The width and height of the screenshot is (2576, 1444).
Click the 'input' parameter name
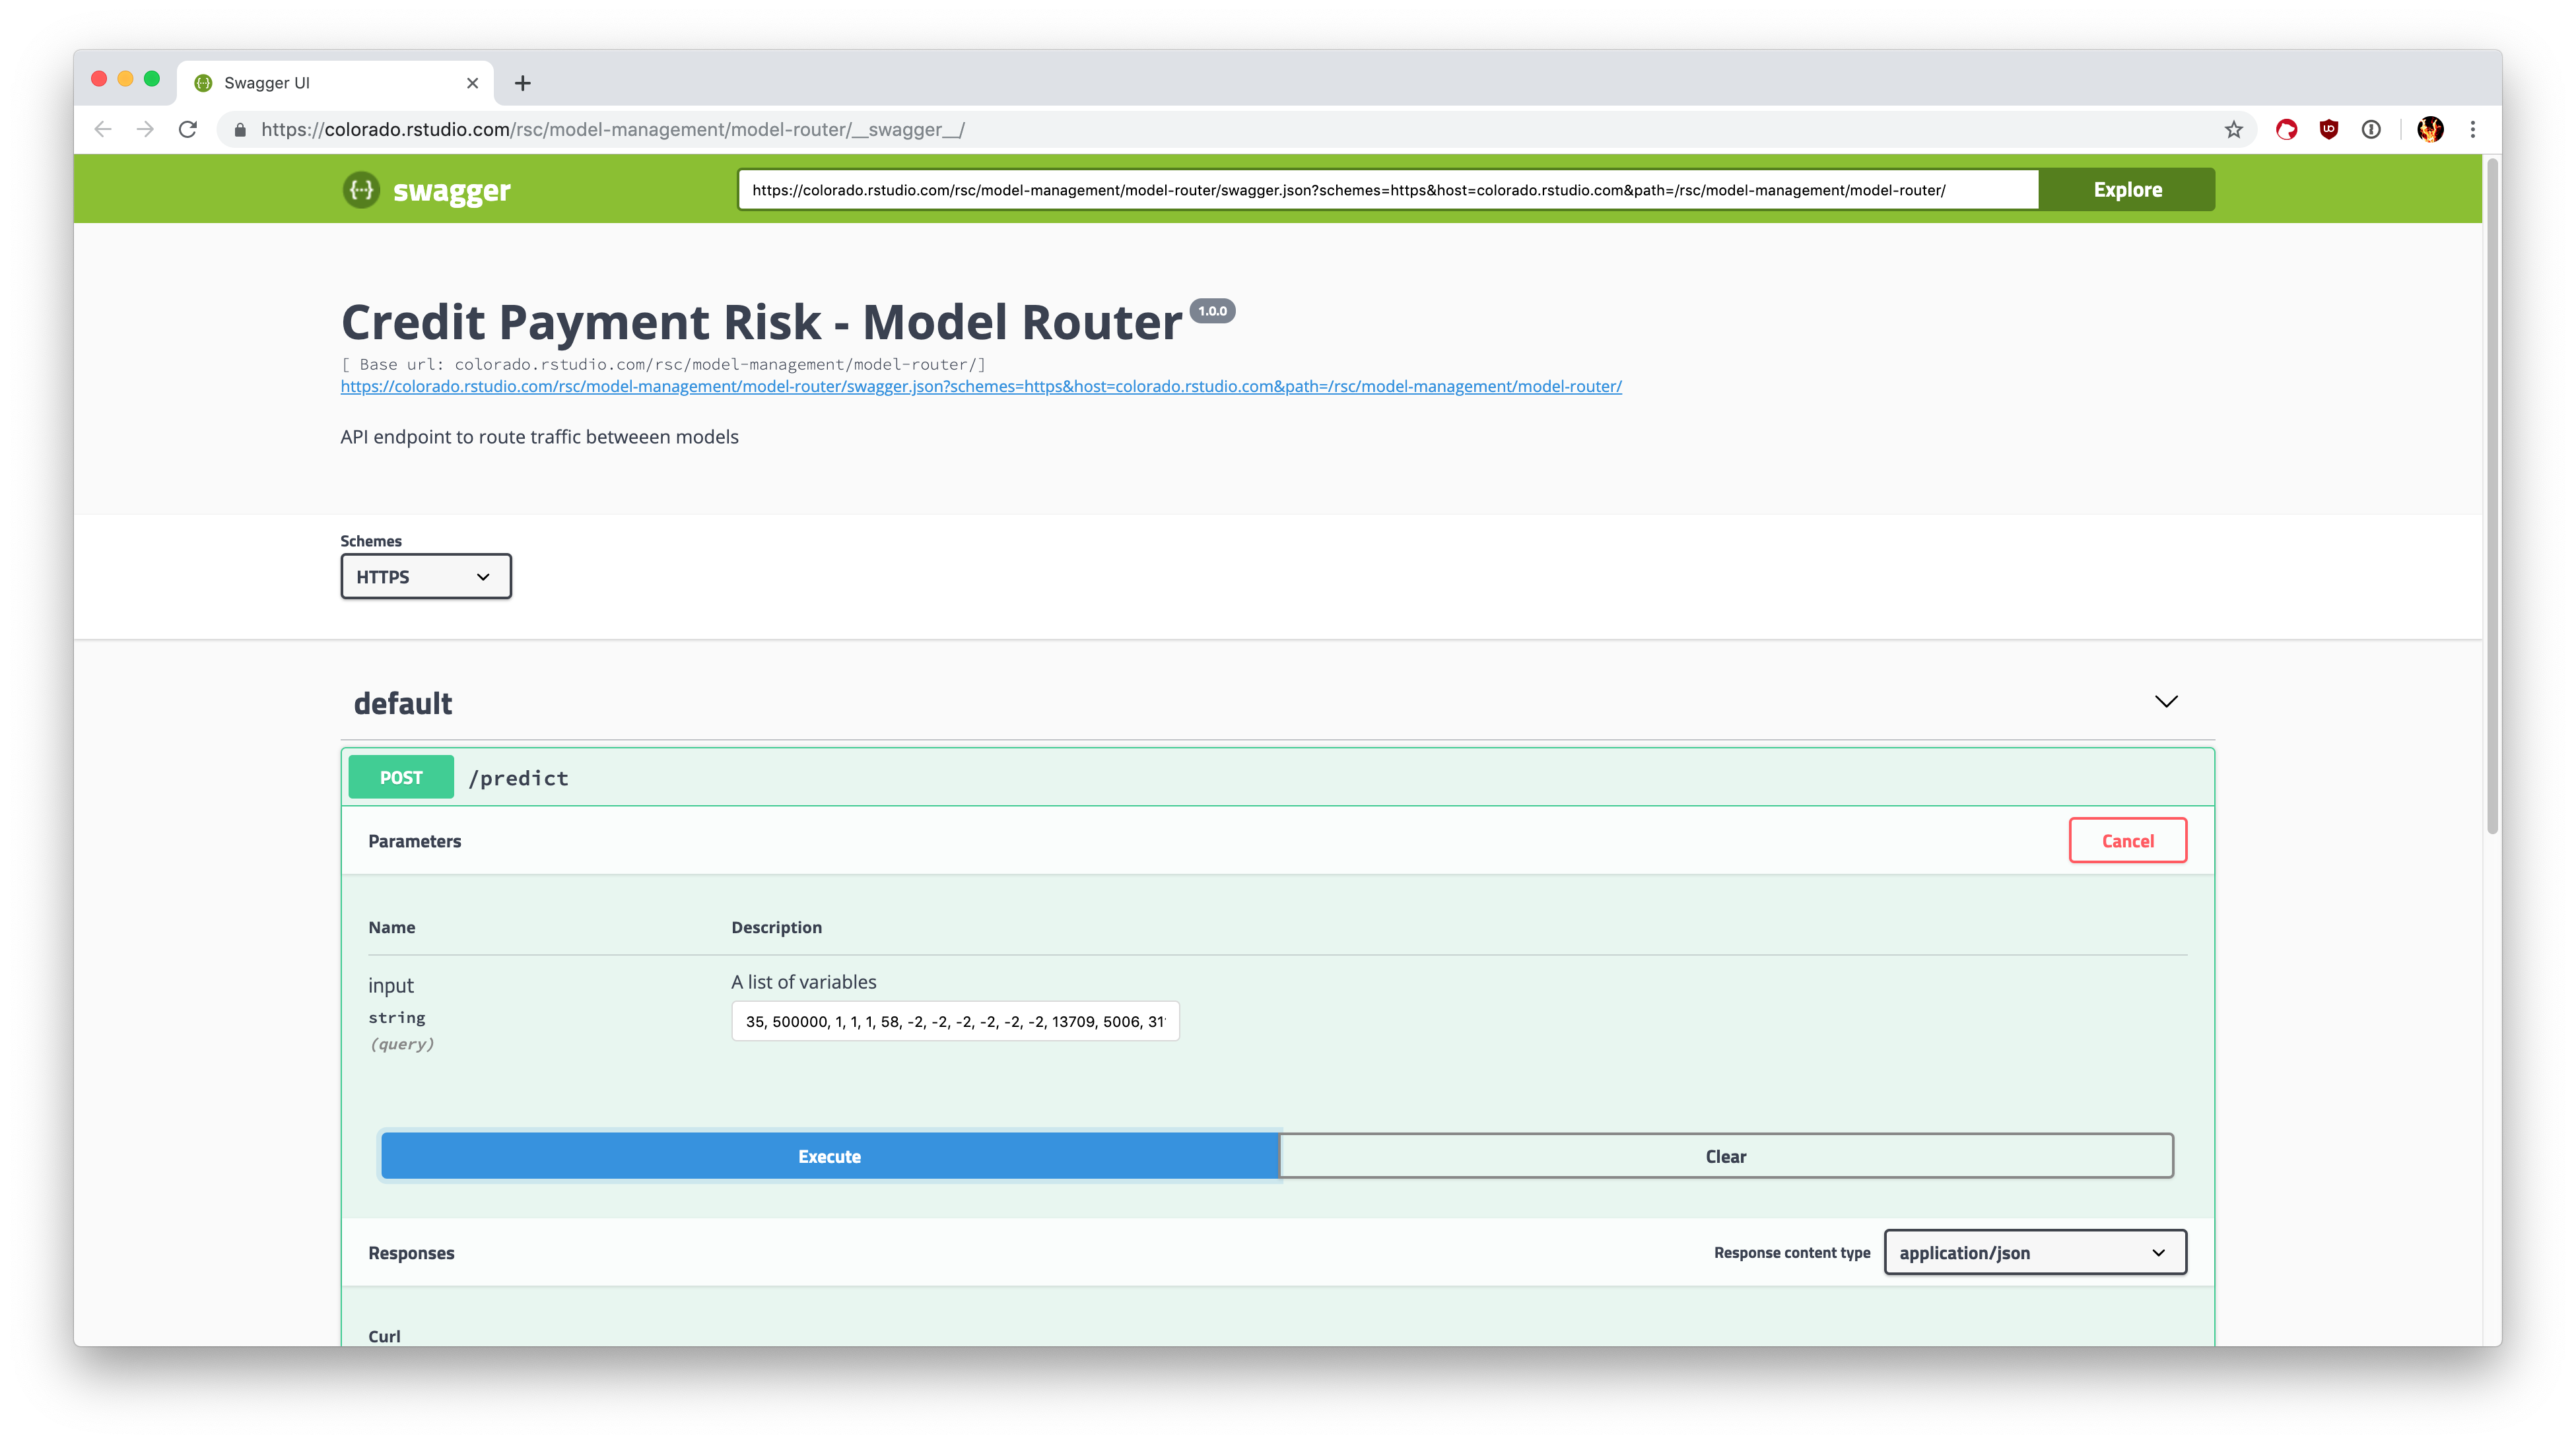pyautogui.click(x=390, y=985)
